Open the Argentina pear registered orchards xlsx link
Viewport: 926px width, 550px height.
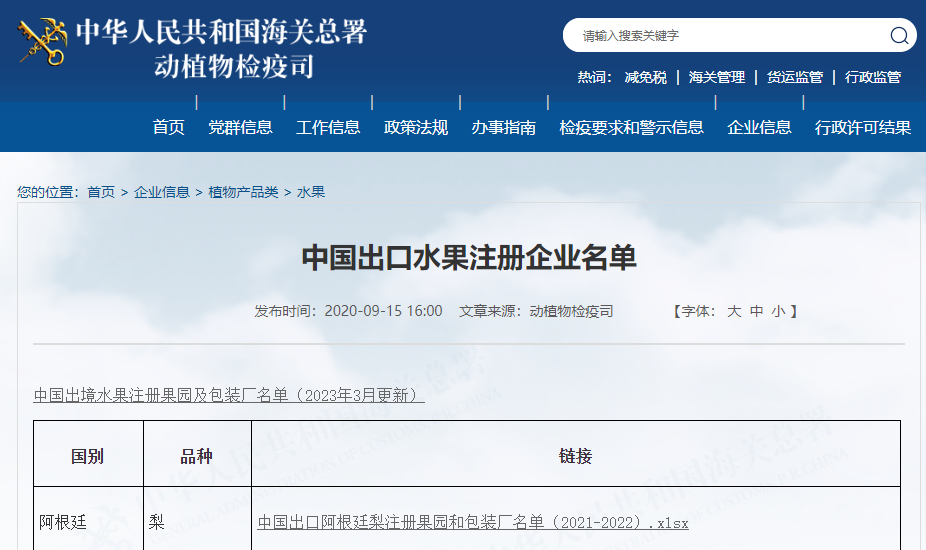tap(473, 523)
